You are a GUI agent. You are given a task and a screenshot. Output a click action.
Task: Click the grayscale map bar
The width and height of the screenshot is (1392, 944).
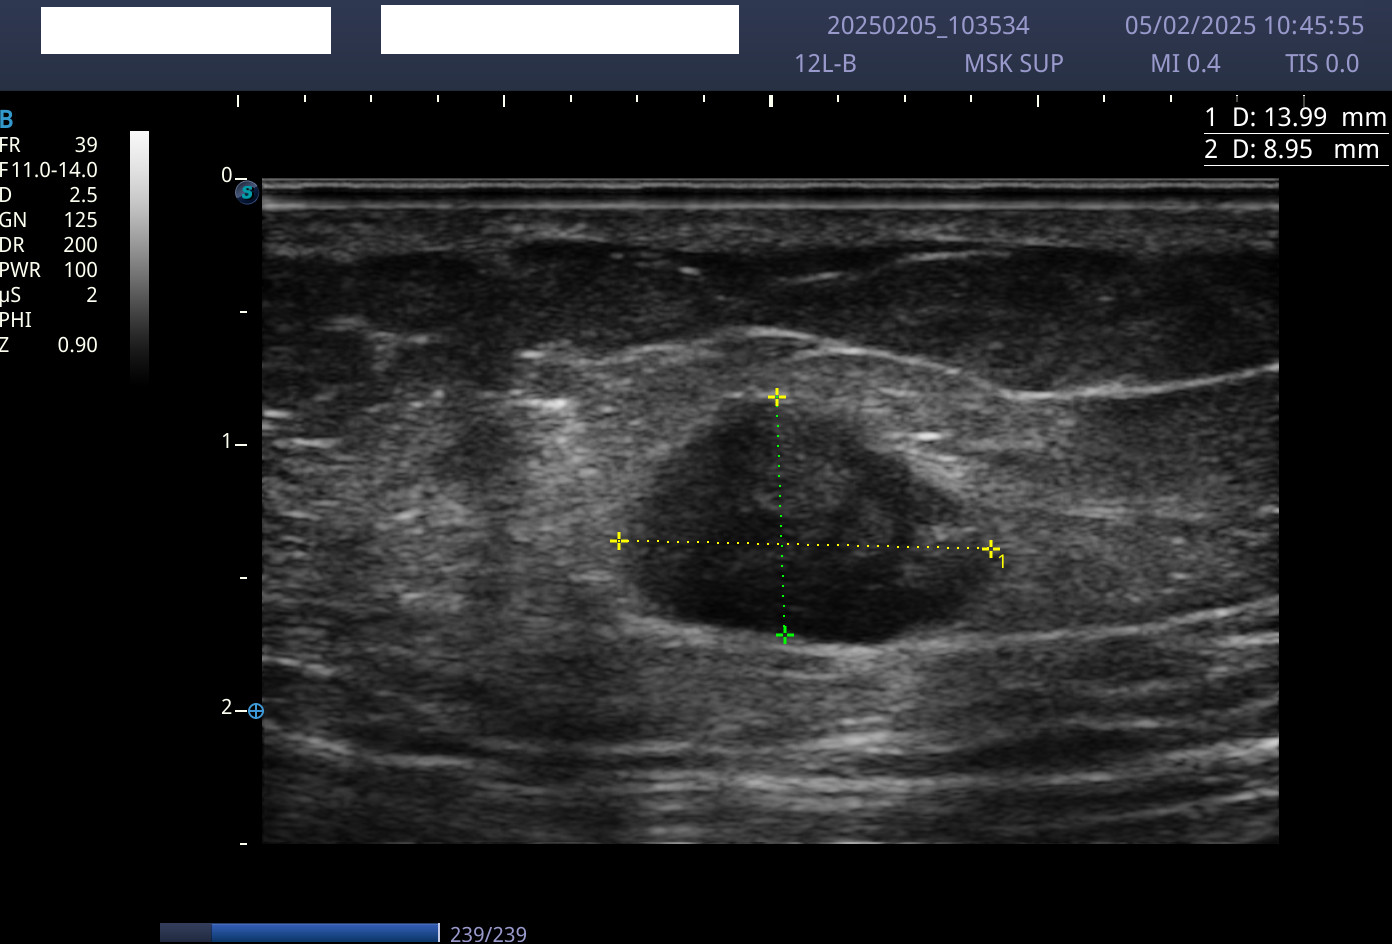click(139, 255)
